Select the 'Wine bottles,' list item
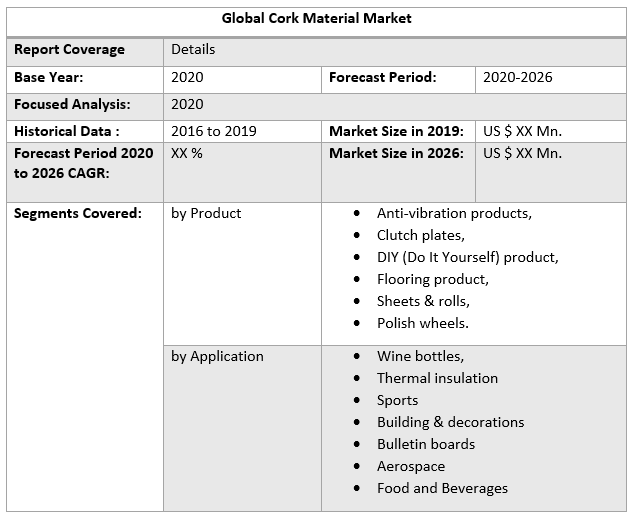634x522 pixels. [420, 356]
